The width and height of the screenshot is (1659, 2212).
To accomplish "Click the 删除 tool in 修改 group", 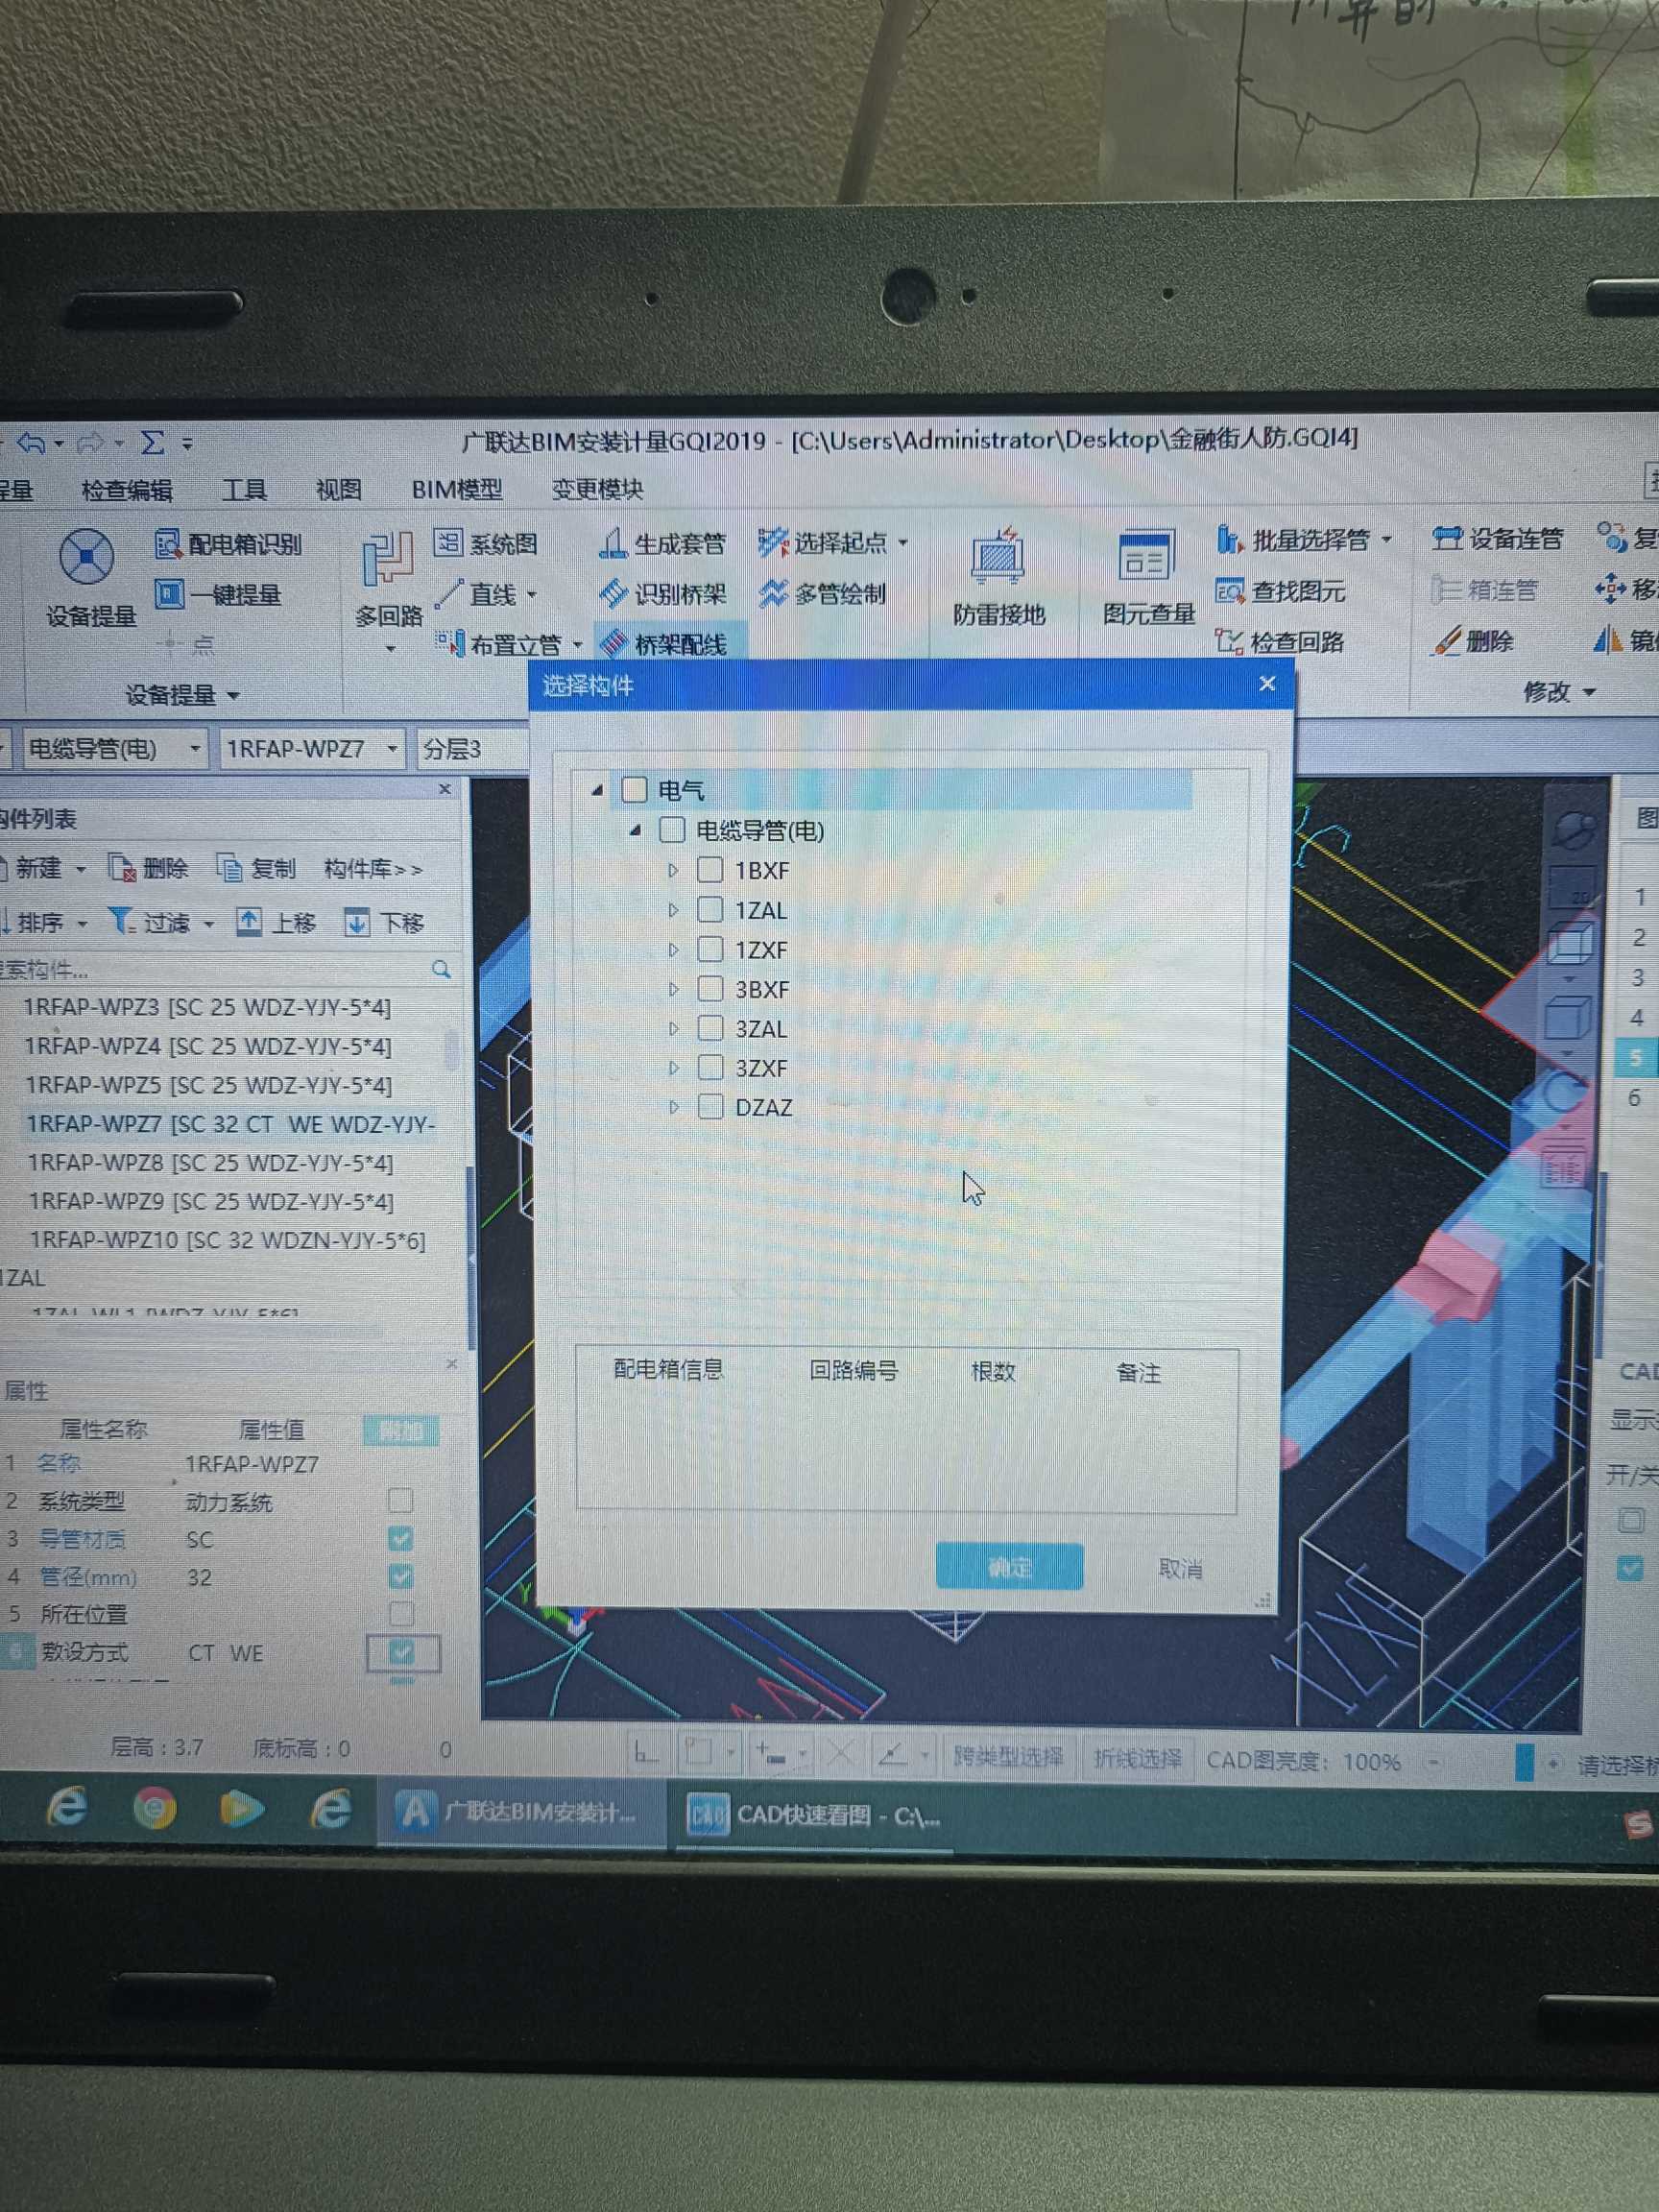I will pos(1474,641).
